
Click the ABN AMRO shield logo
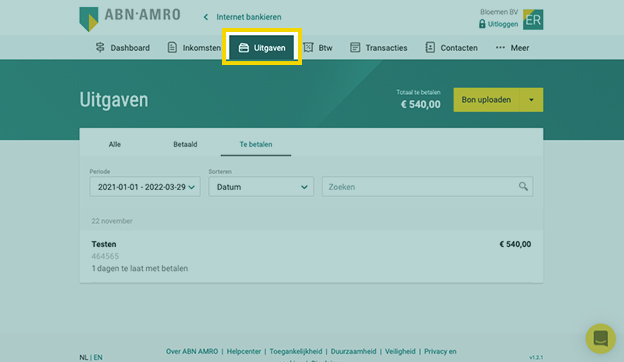[x=89, y=19]
